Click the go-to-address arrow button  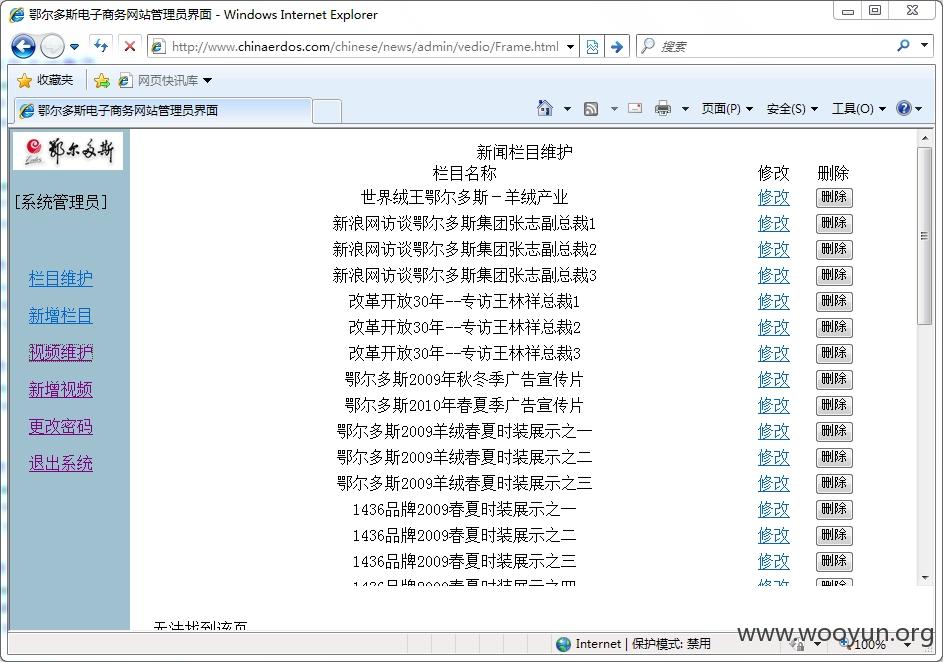(617, 46)
